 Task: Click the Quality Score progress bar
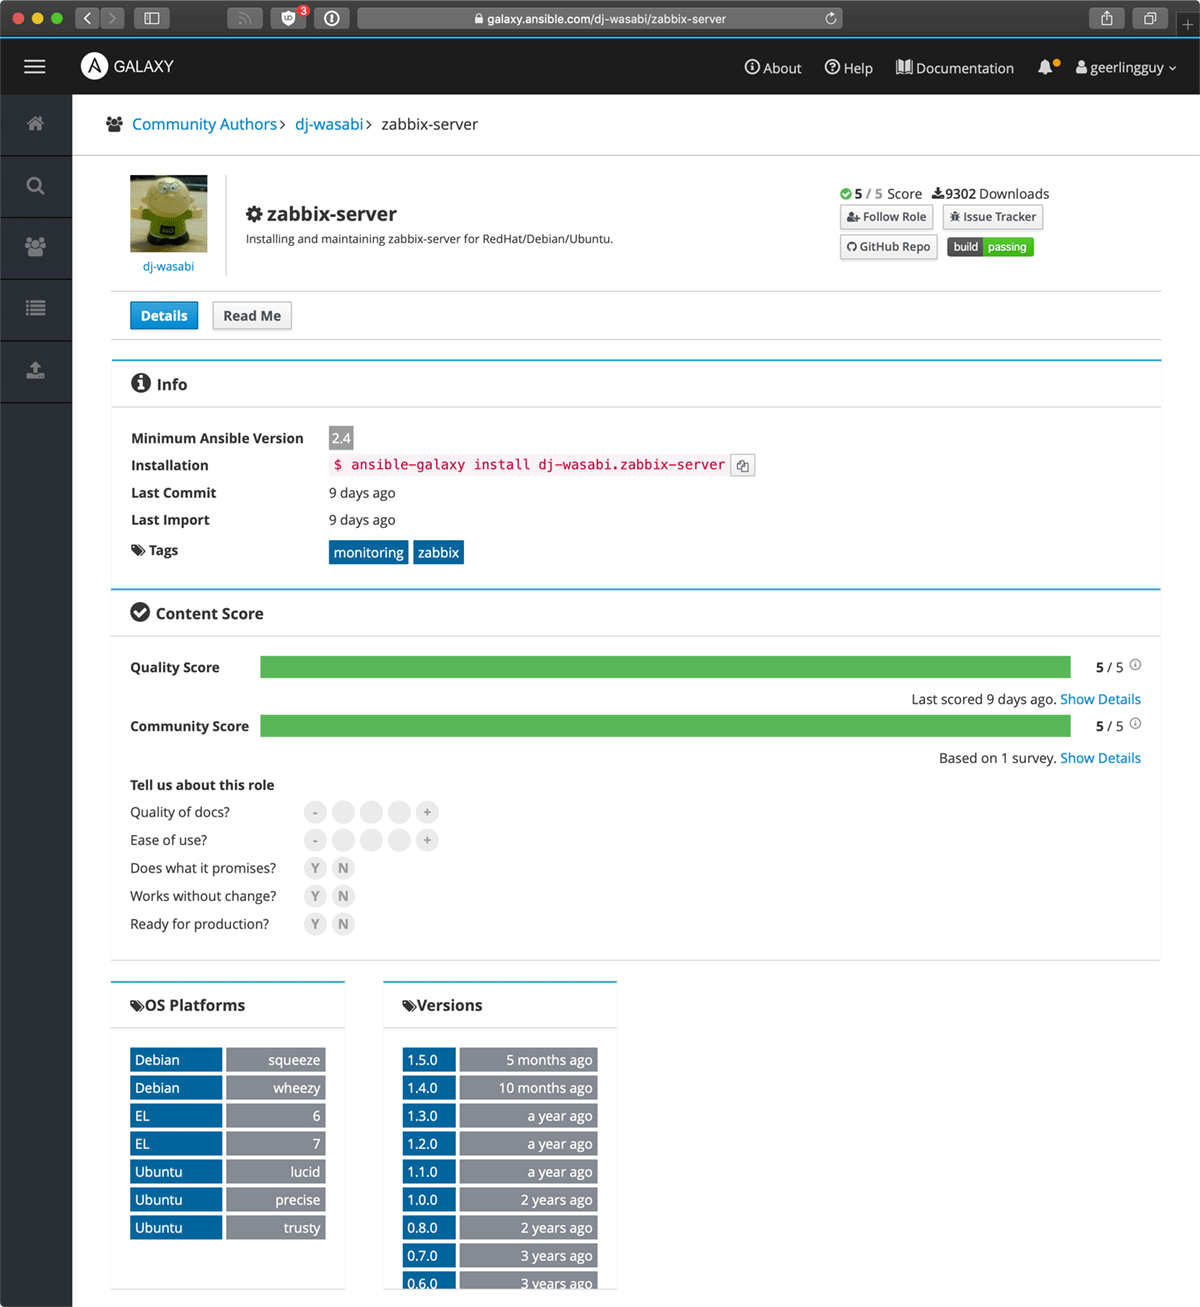pos(665,667)
